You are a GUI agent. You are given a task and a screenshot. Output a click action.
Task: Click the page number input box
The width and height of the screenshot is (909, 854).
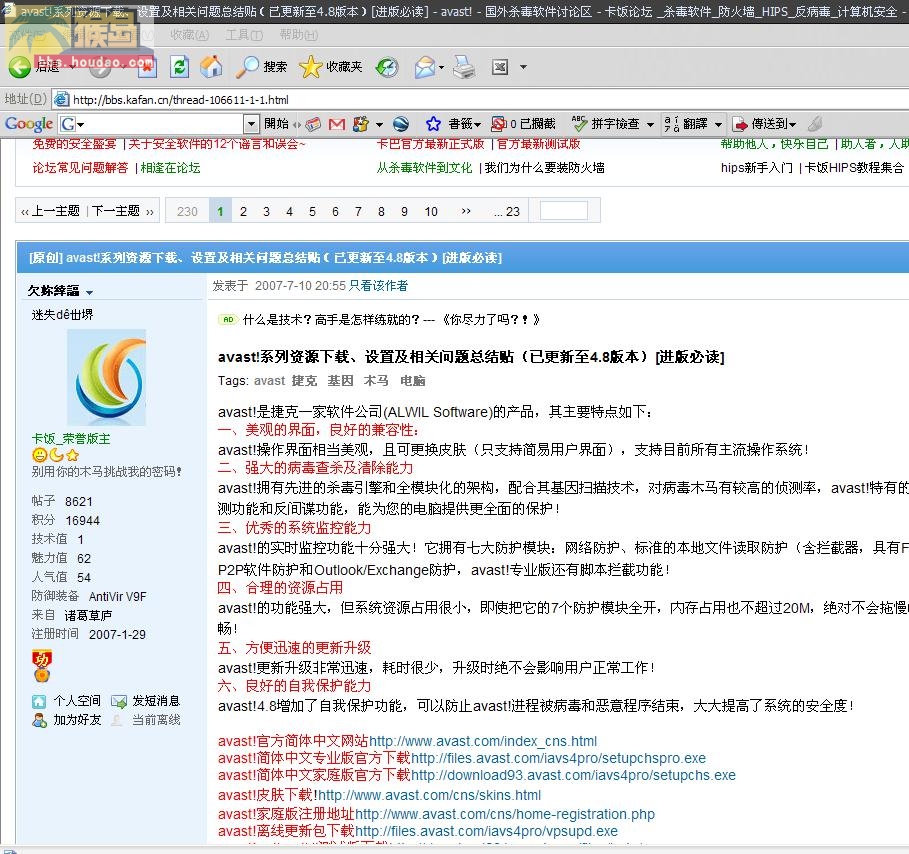(563, 210)
